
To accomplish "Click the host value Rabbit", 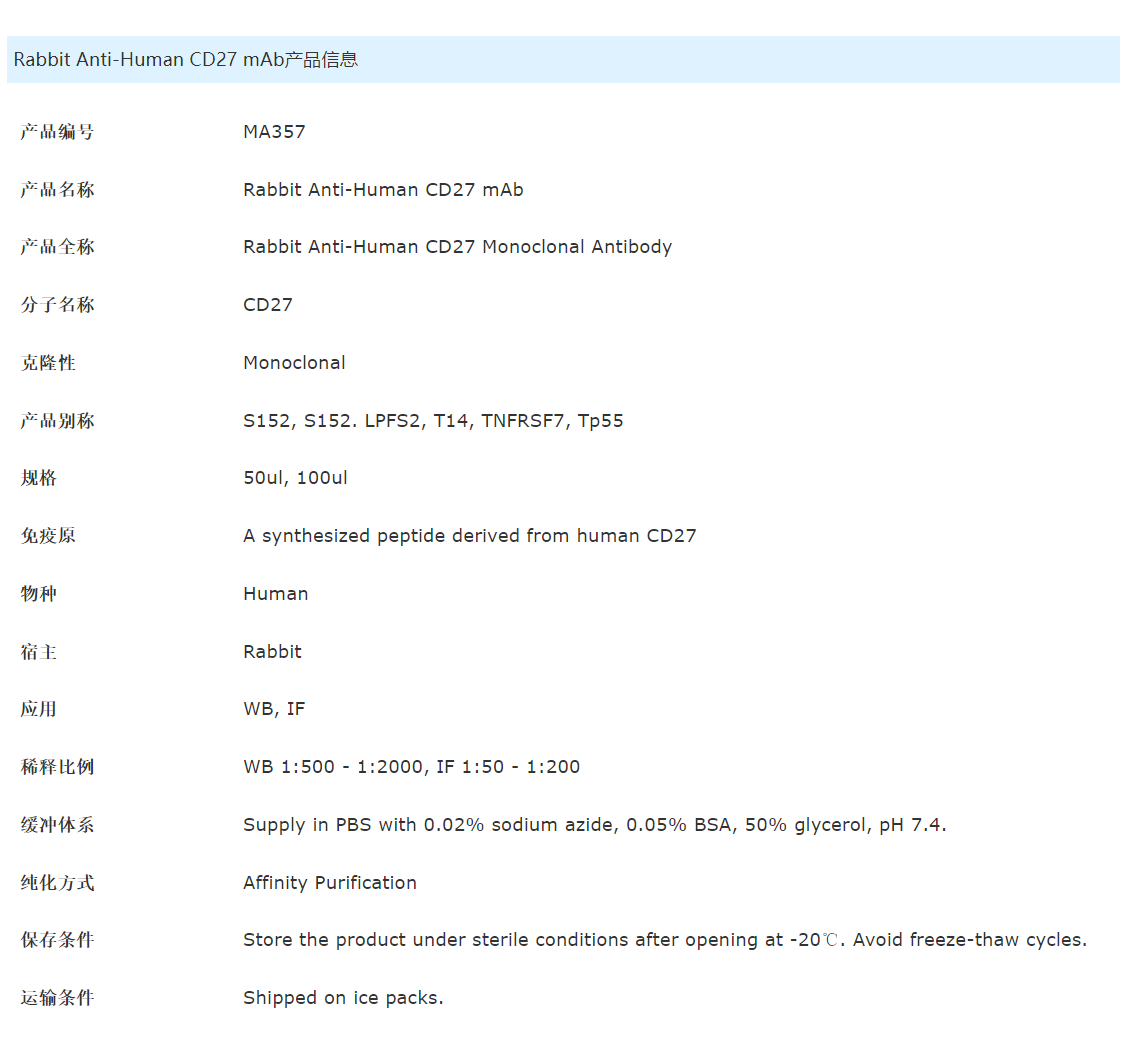I will click(272, 652).
